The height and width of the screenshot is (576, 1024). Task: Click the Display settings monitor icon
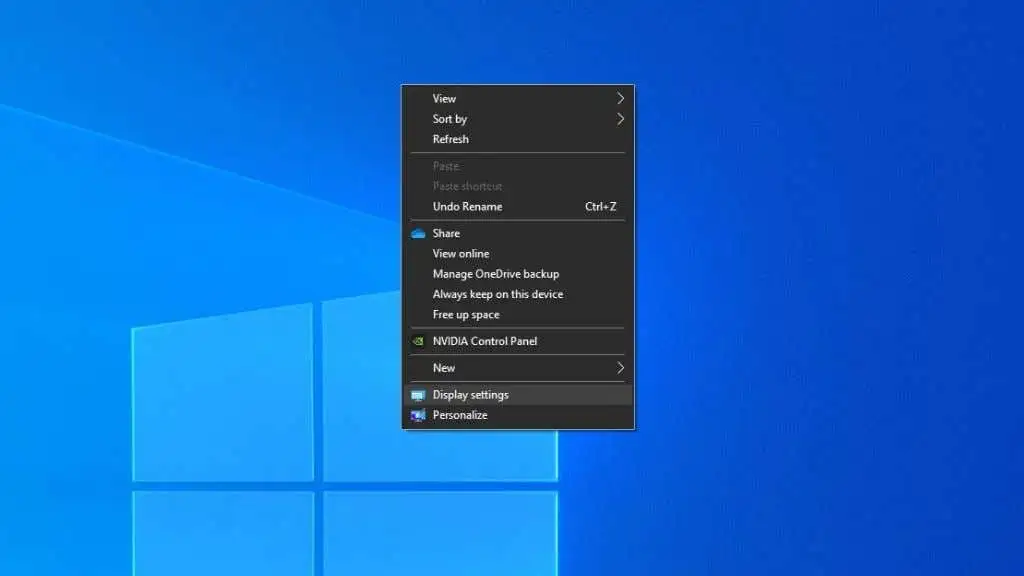pos(418,395)
